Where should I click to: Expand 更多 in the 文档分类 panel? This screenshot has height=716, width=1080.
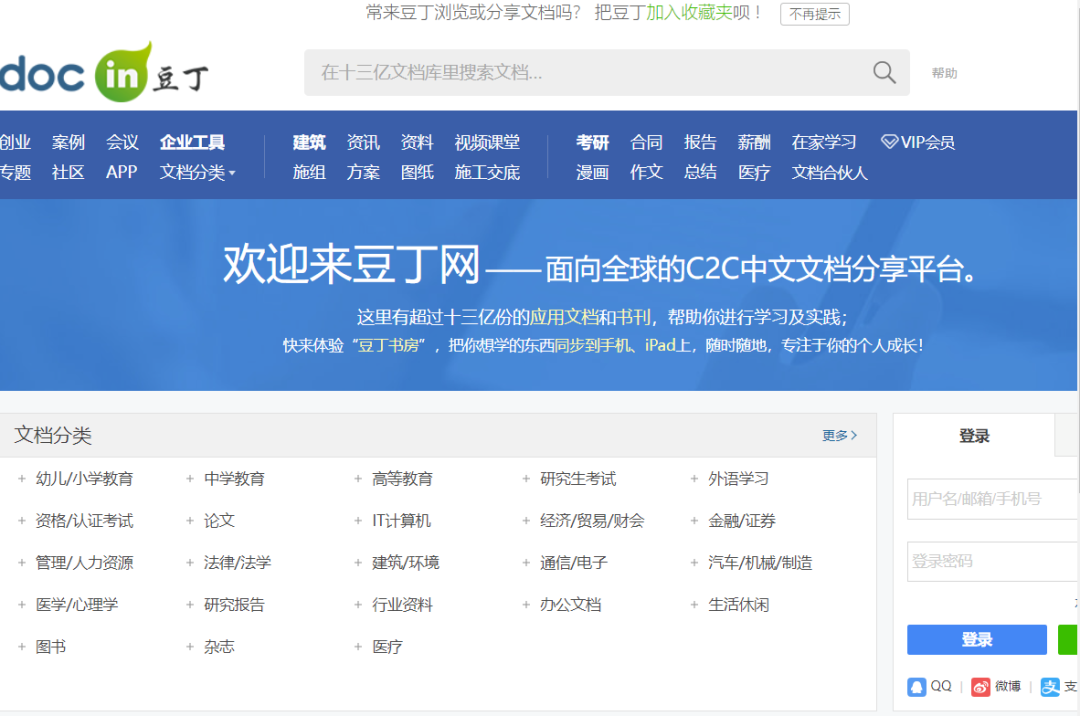(x=839, y=435)
